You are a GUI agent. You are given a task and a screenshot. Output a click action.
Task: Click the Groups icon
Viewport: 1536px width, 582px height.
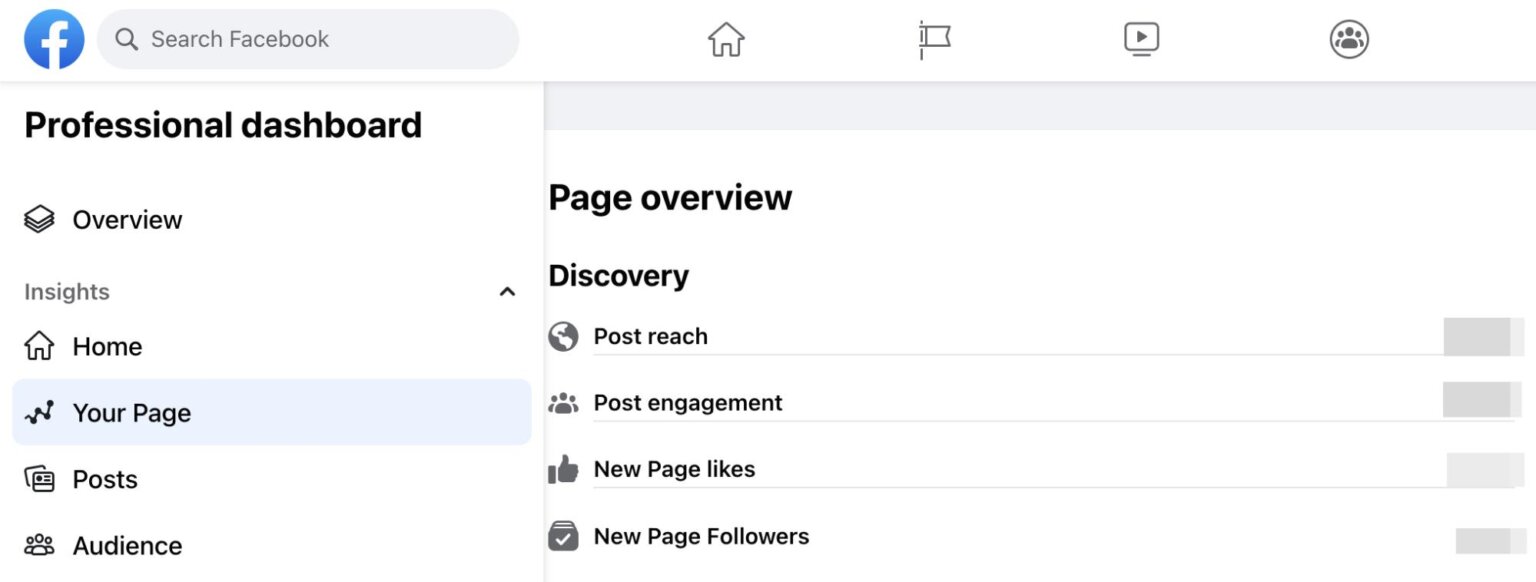click(1348, 39)
